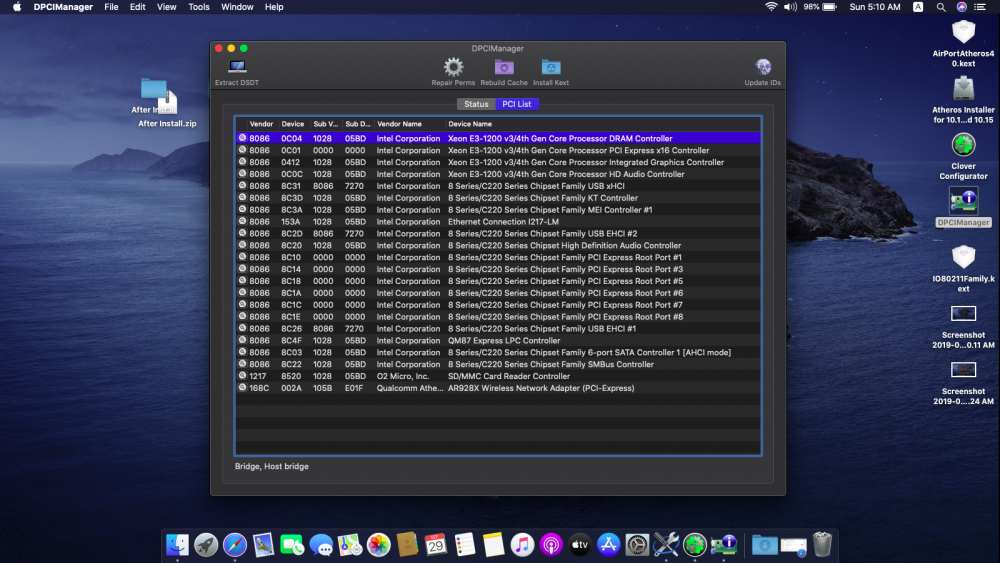Select the SMBus Controller row
The height and width of the screenshot is (563, 1000).
point(498,364)
